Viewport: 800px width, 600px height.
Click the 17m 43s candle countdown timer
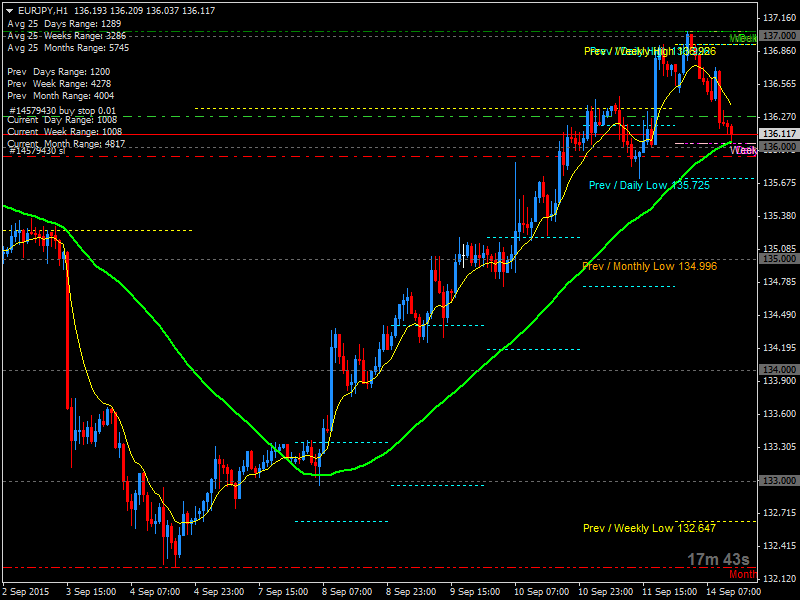point(717,560)
